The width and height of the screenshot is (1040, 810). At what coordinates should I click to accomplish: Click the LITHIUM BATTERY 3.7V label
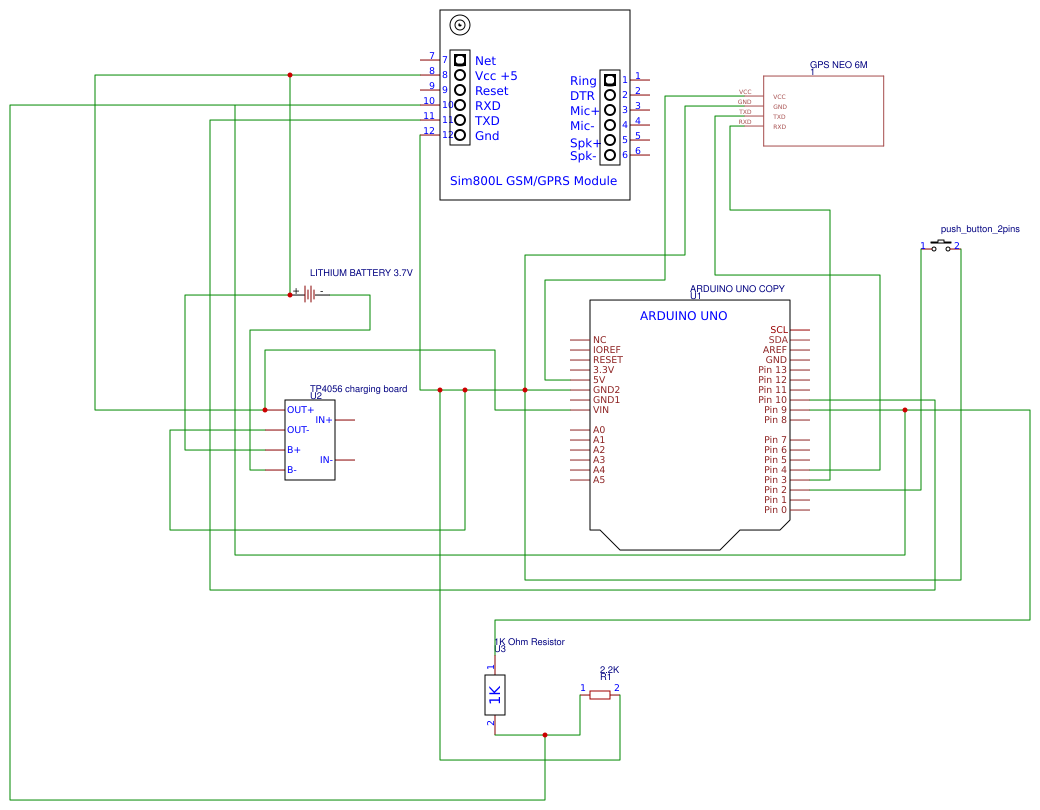point(361,273)
